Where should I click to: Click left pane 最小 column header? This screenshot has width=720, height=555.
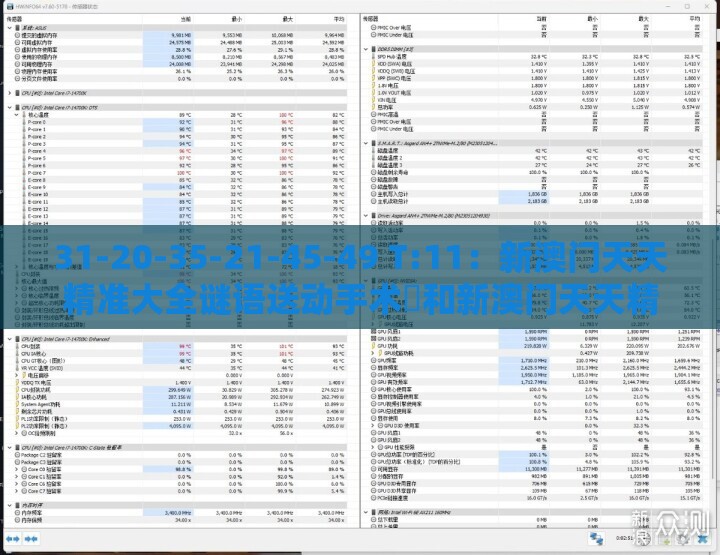[x=236, y=19]
